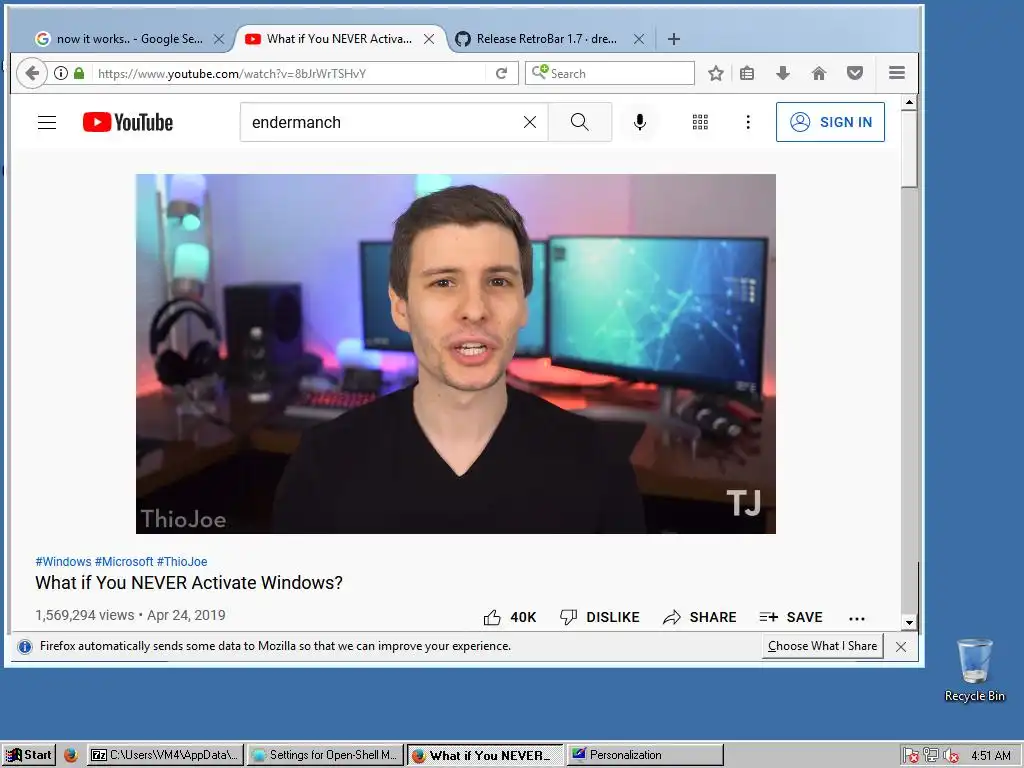Open site information icon in address bar
This screenshot has height=768, width=1024.
coord(61,73)
